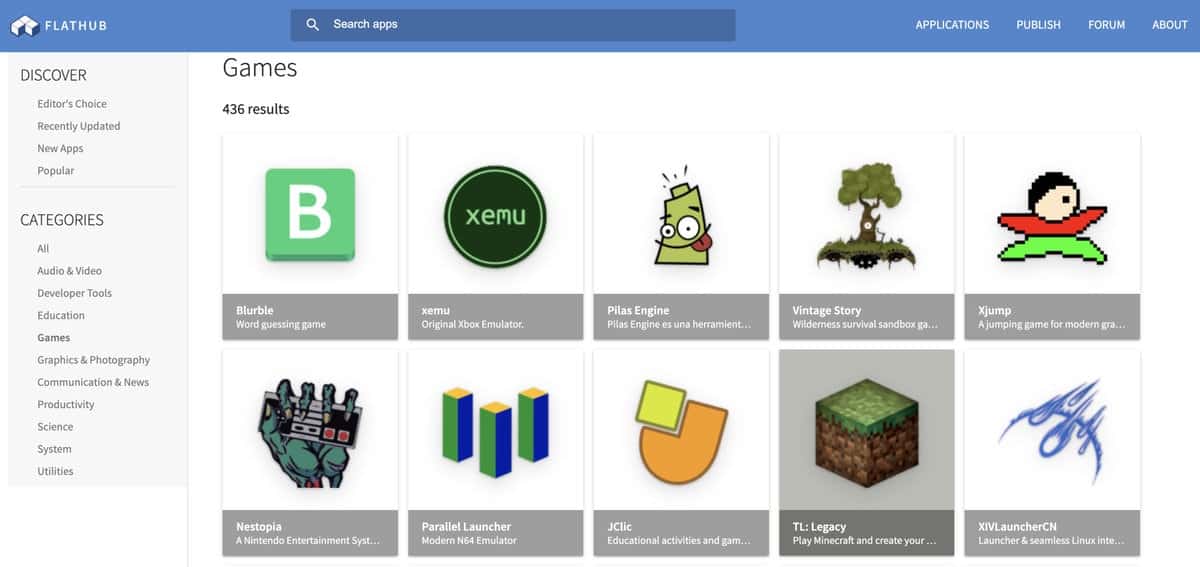1200x567 pixels.
Task: Open the JClic orange shape icon
Action: click(681, 433)
